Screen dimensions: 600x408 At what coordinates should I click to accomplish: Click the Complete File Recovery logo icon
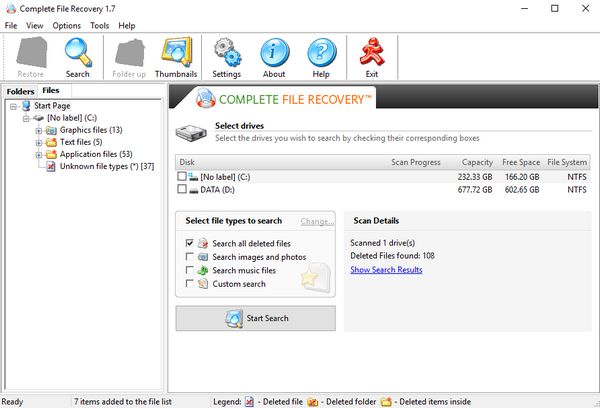[205, 99]
